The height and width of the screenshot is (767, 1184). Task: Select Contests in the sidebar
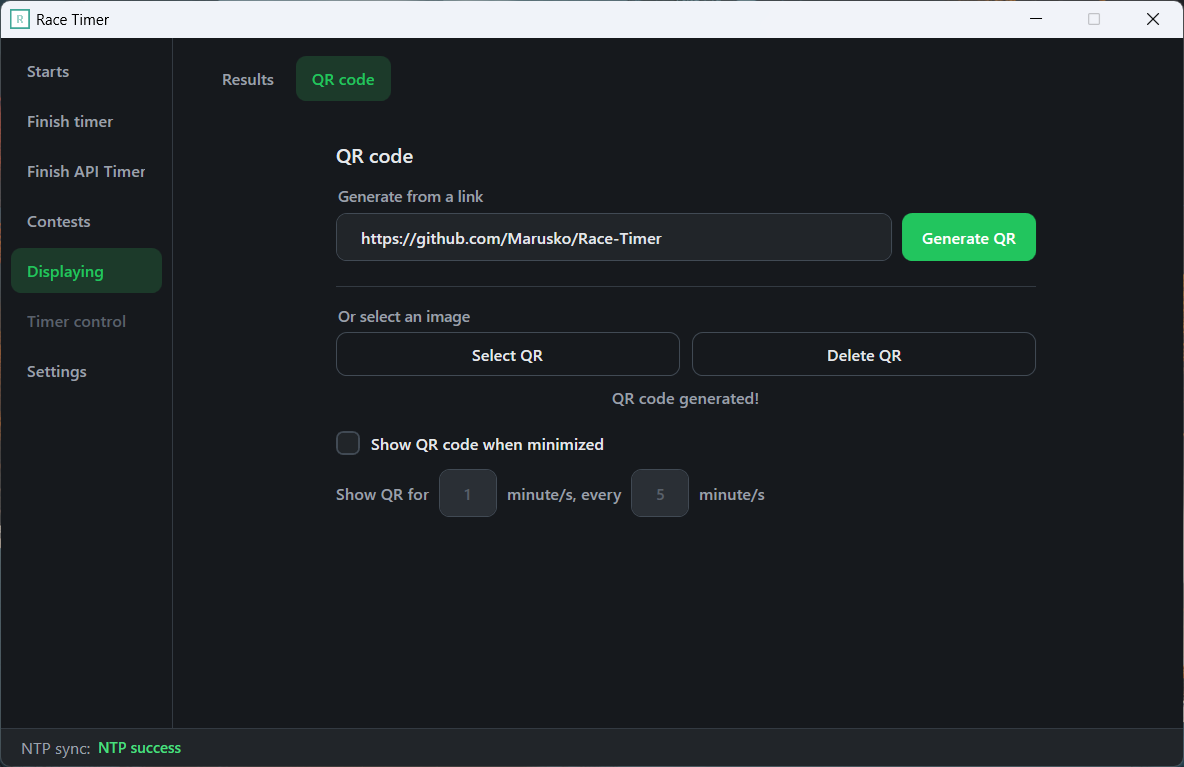[86, 221]
